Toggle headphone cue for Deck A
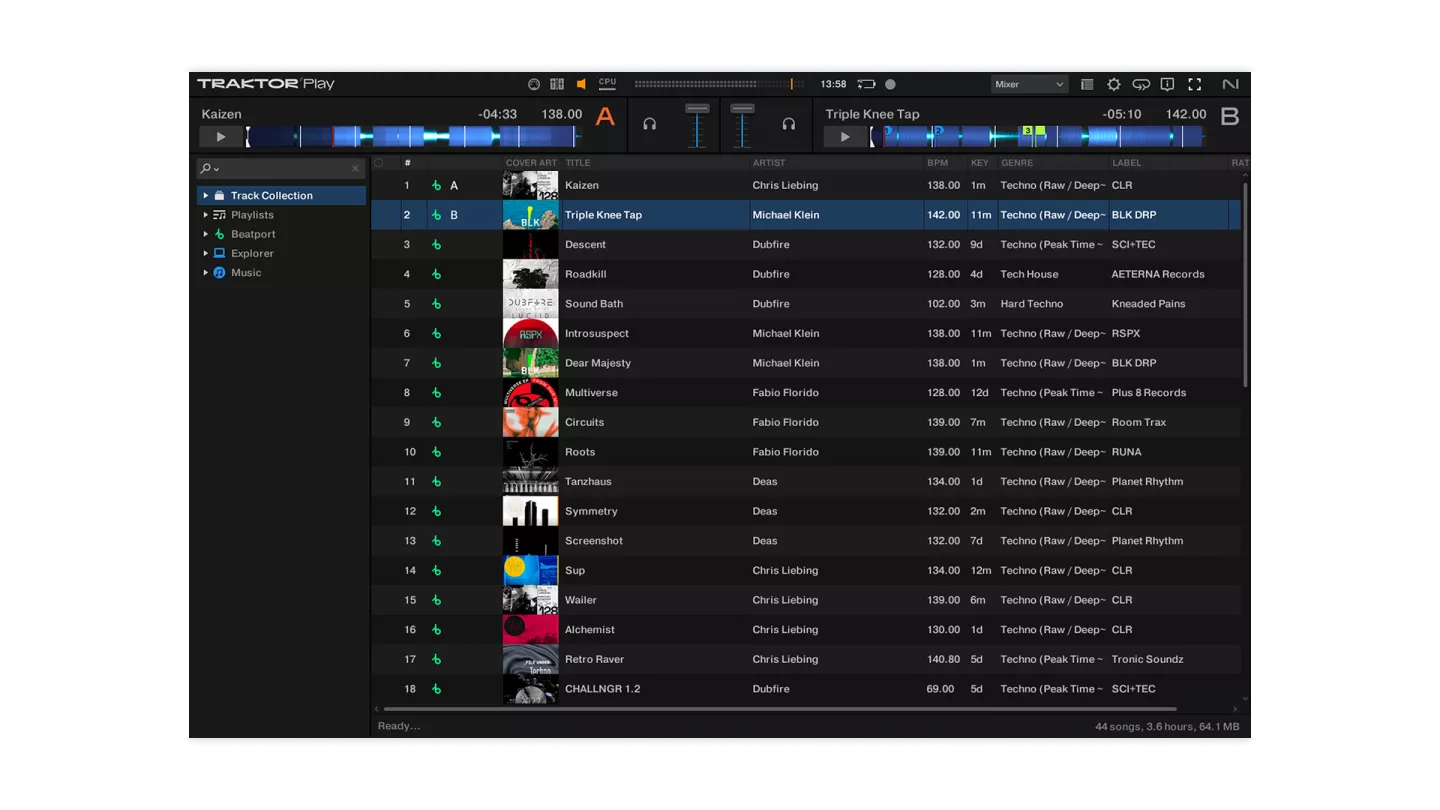The width and height of the screenshot is (1440, 810). pos(649,124)
